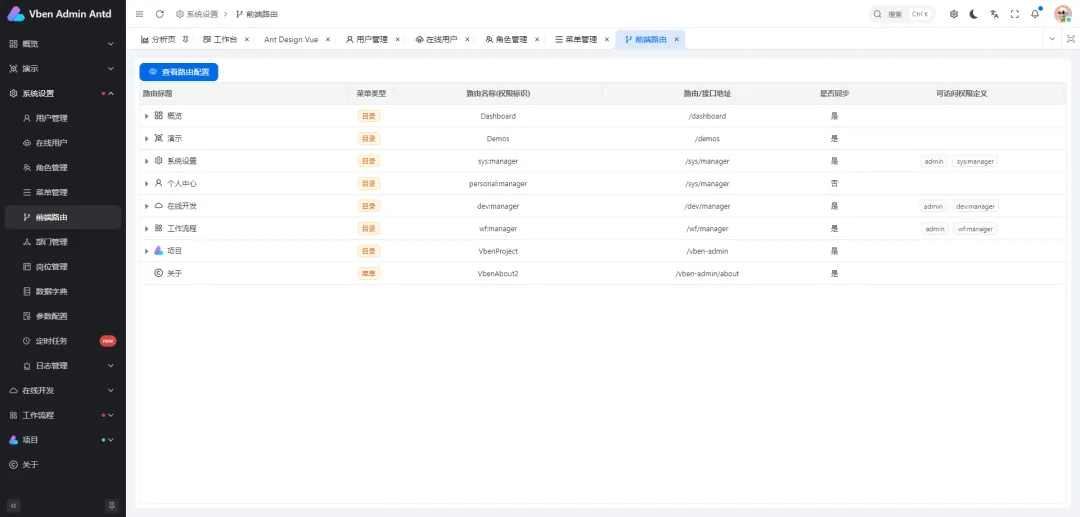This screenshot has width=1080, height=517.
Task: Close the 前端路由 tab
Action: [x=676, y=40]
